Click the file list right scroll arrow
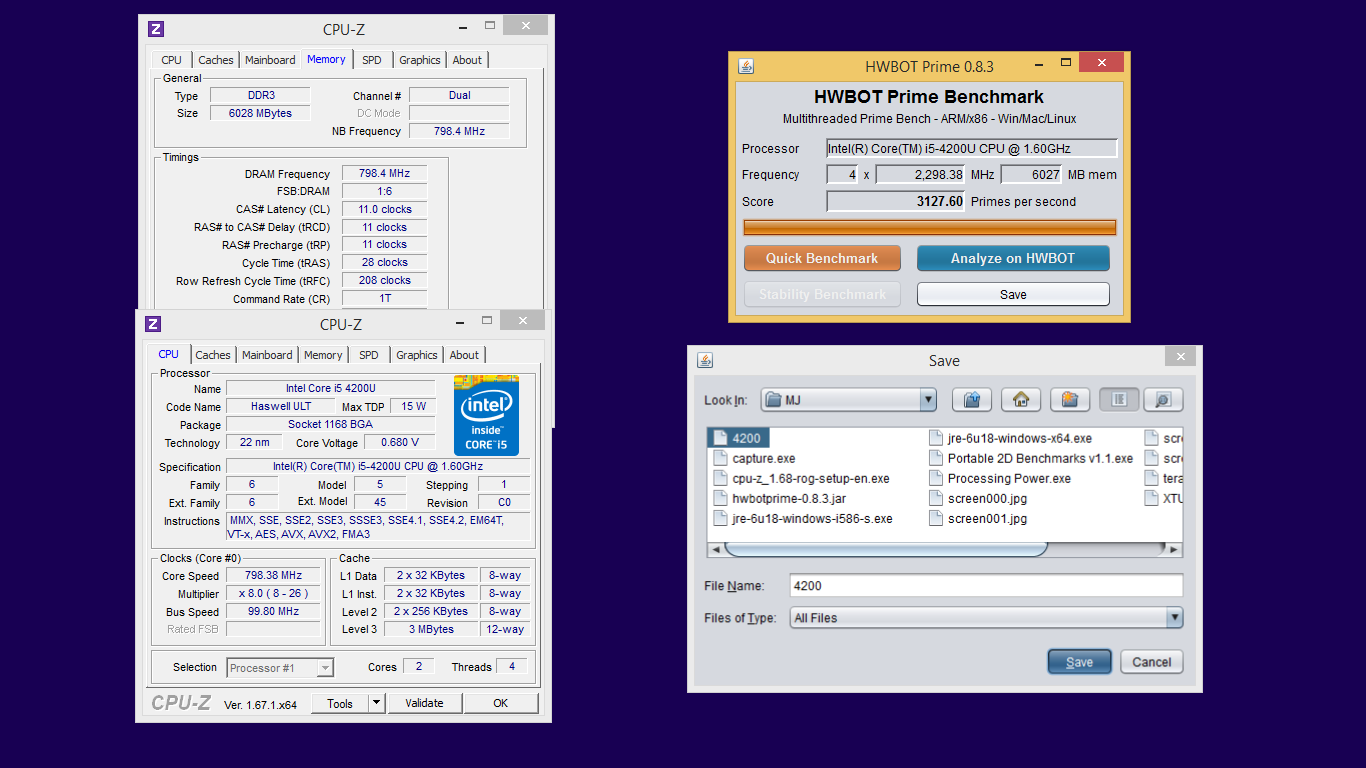This screenshot has height=768, width=1366. coord(1174,549)
